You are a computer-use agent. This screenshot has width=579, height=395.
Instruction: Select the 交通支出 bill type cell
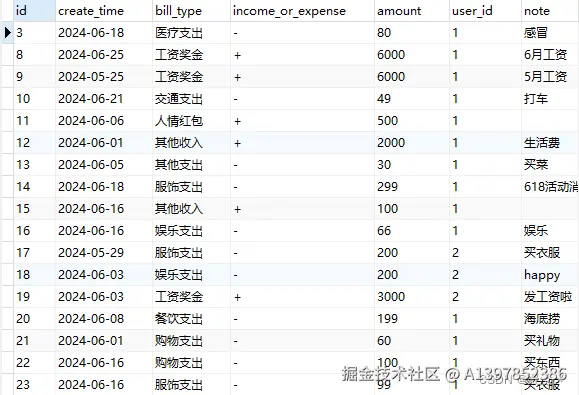click(x=191, y=99)
